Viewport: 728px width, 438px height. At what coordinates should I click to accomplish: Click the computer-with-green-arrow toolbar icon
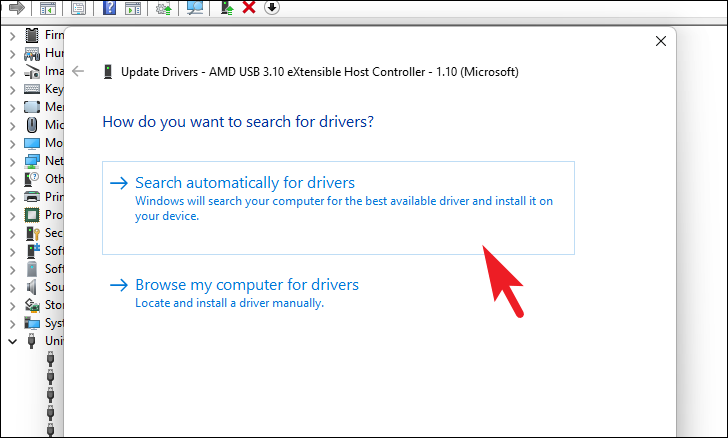pos(227,7)
